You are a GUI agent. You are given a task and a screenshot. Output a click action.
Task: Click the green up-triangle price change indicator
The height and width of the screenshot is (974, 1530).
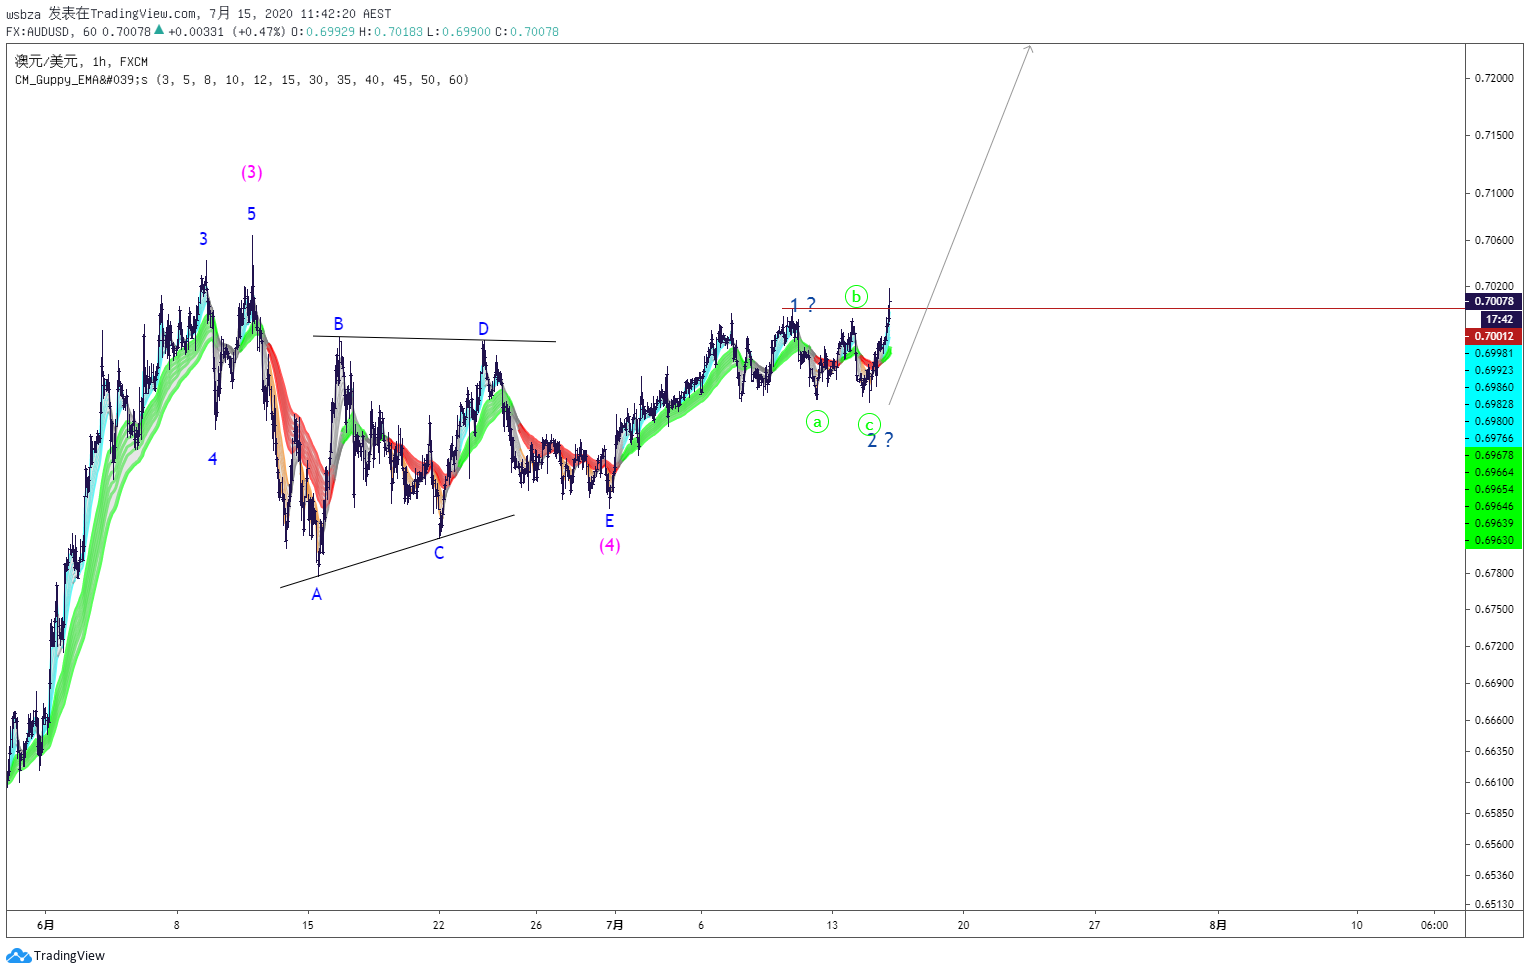click(158, 30)
